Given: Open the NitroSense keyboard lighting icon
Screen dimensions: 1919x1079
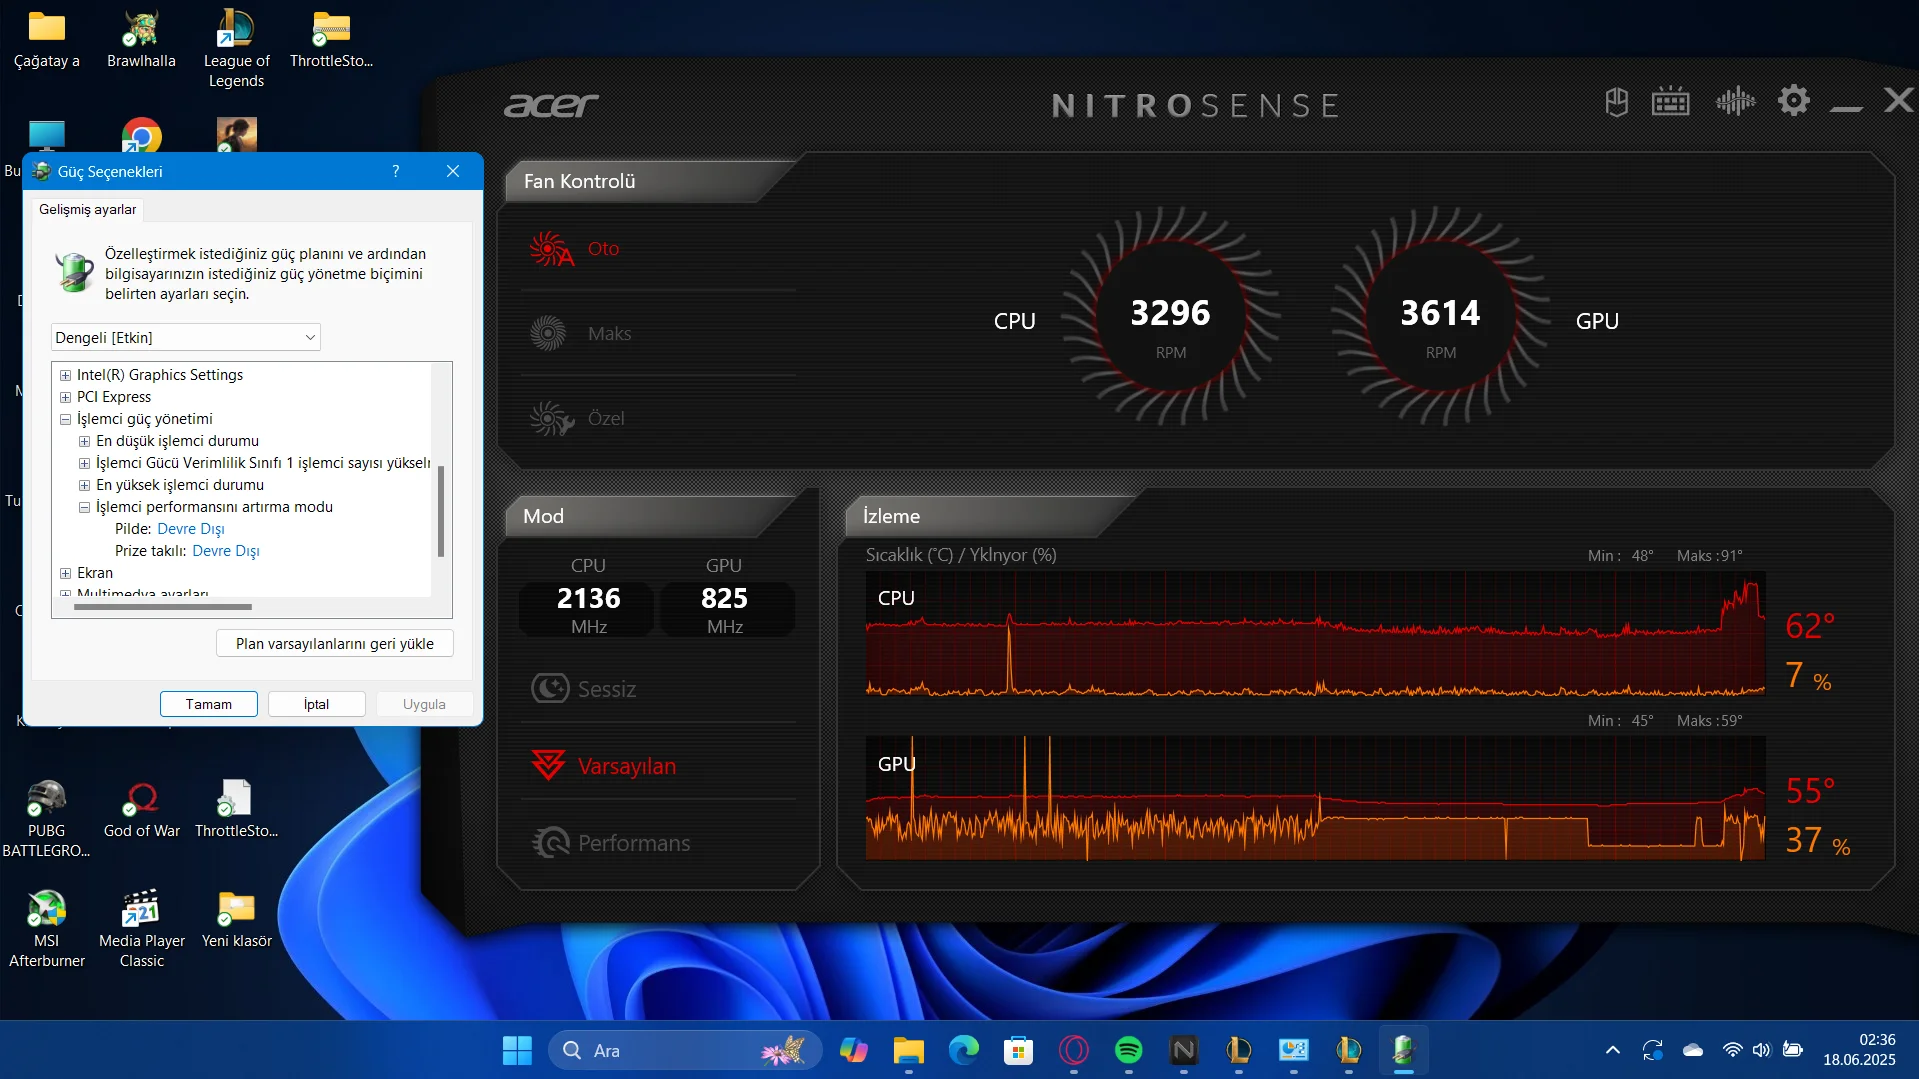Looking at the screenshot, I should tap(1670, 101).
